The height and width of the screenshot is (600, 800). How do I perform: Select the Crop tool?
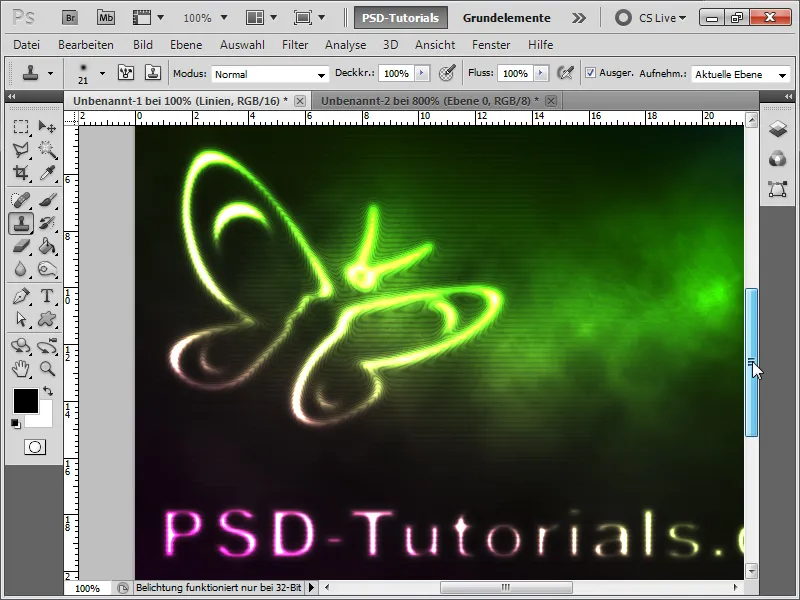point(20,173)
